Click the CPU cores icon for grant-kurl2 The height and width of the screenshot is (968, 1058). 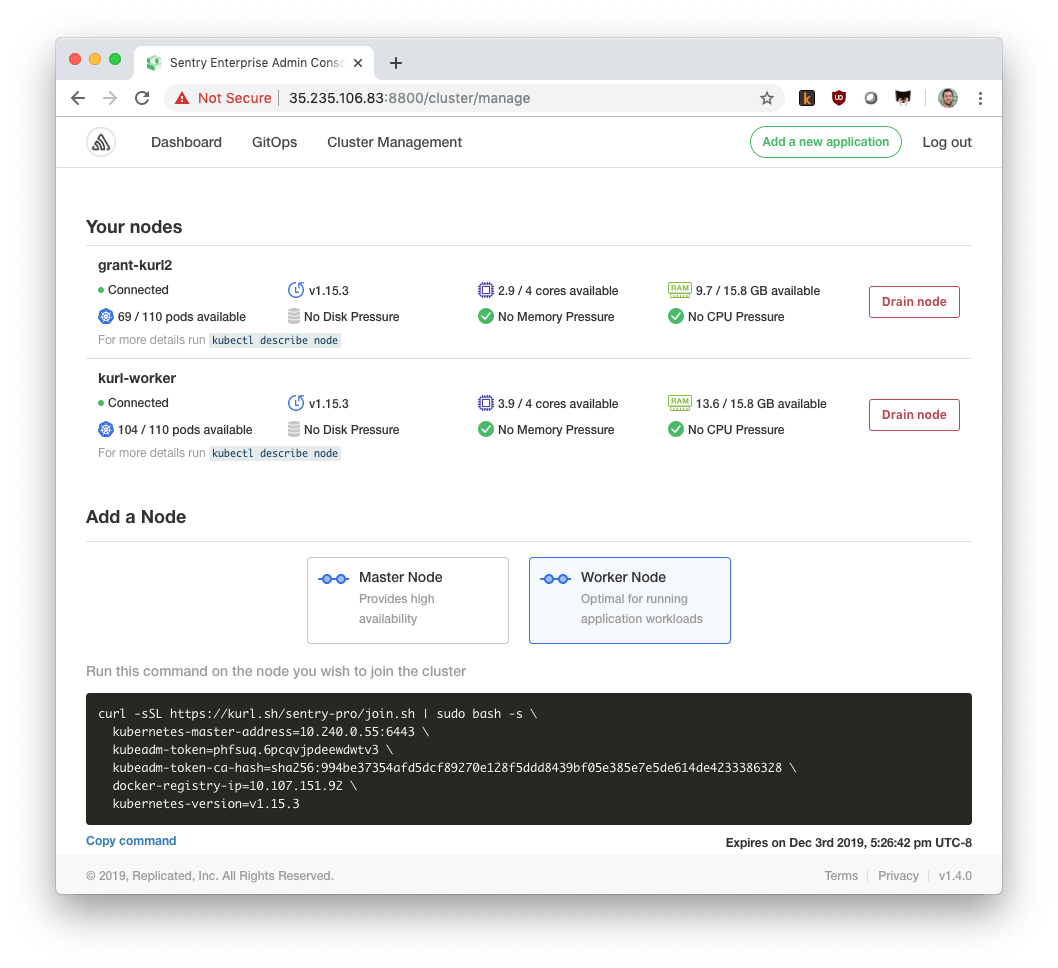tap(485, 290)
